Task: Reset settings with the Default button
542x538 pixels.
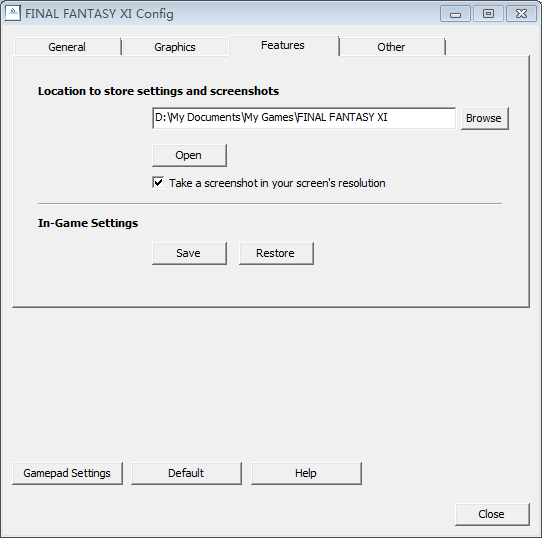Action: coord(186,473)
